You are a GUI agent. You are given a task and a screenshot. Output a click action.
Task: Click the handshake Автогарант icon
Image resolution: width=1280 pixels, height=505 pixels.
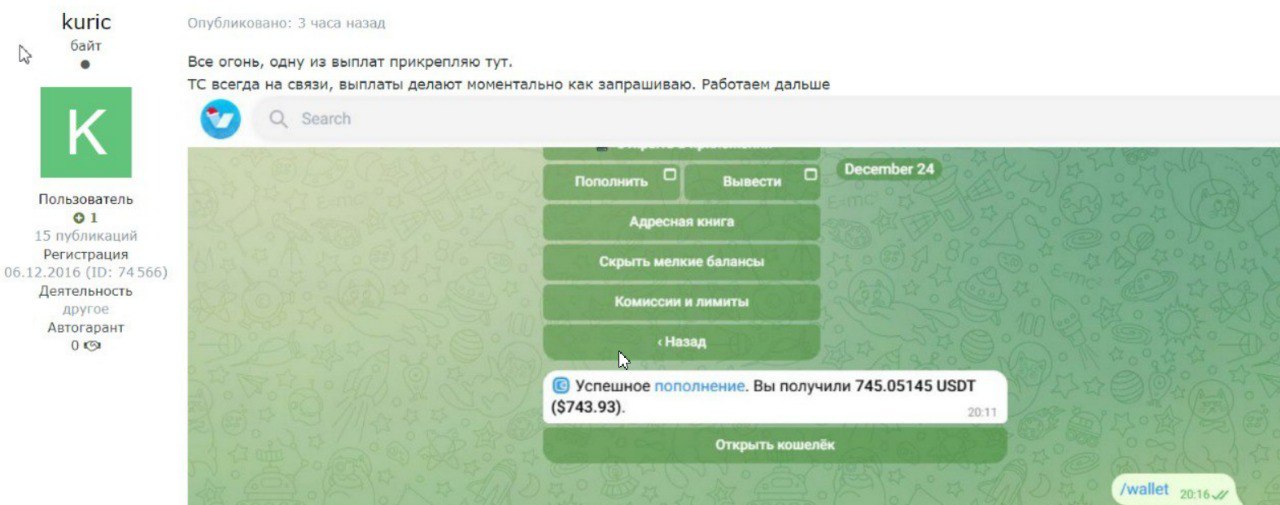pyautogui.click(x=92, y=346)
